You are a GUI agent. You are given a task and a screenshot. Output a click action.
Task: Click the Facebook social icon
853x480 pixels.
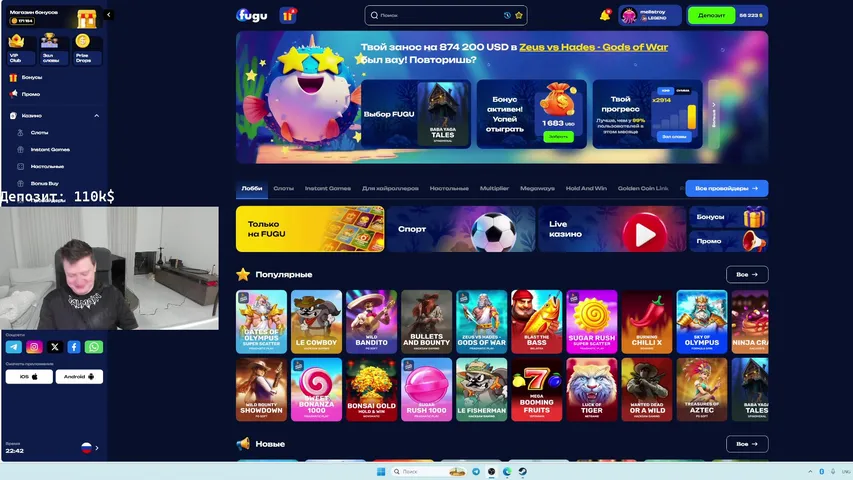[x=74, y=347]
